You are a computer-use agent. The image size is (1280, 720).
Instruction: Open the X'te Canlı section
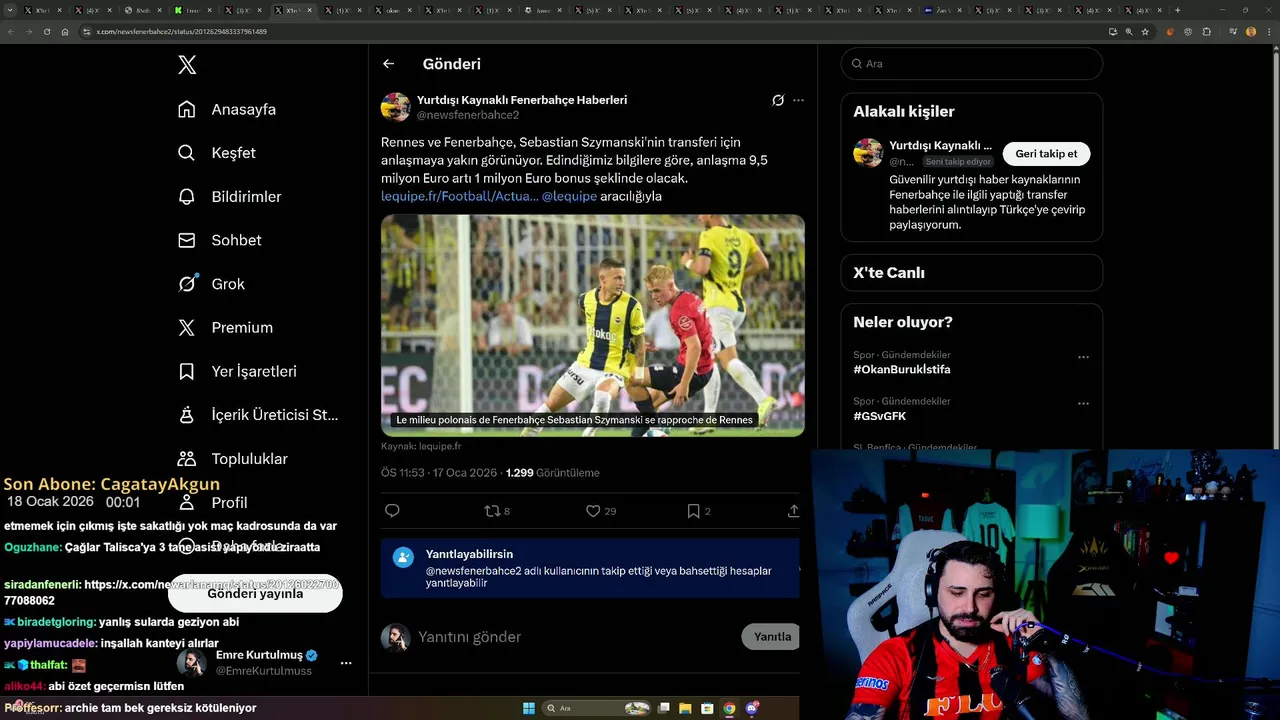[x=971, y=273]
